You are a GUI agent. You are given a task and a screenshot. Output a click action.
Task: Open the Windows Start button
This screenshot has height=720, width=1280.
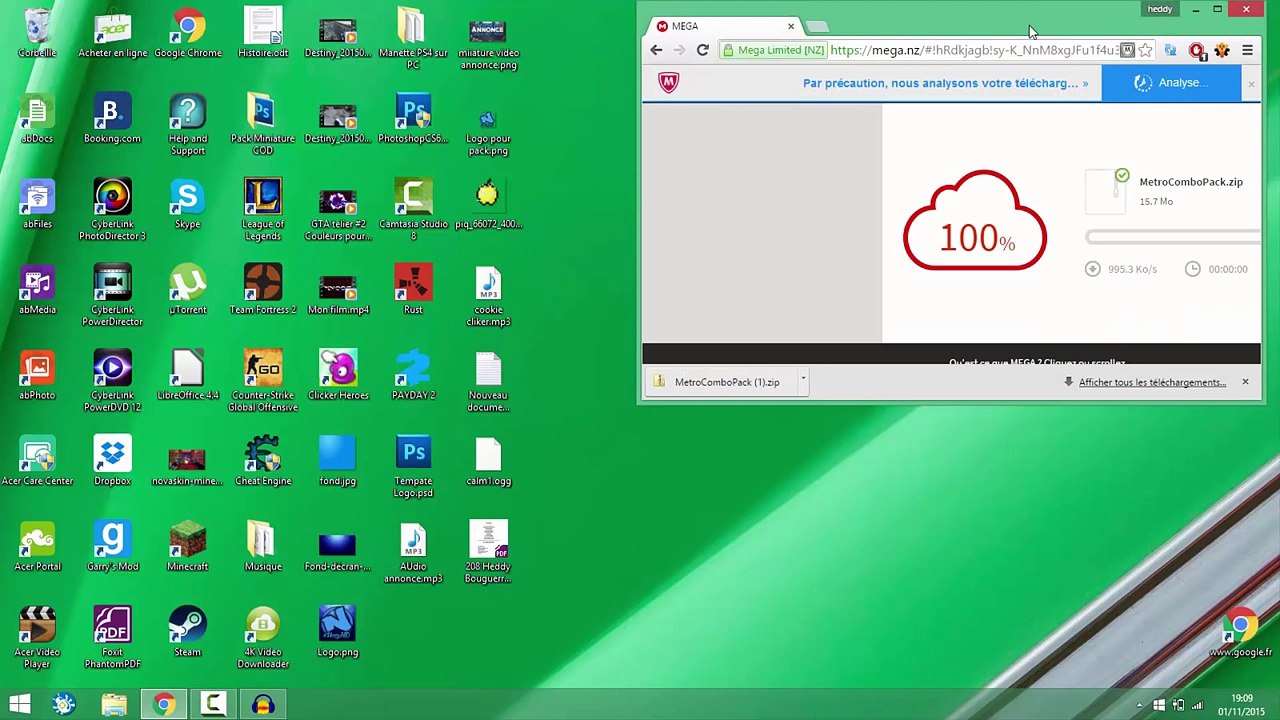tap(20, 705)
